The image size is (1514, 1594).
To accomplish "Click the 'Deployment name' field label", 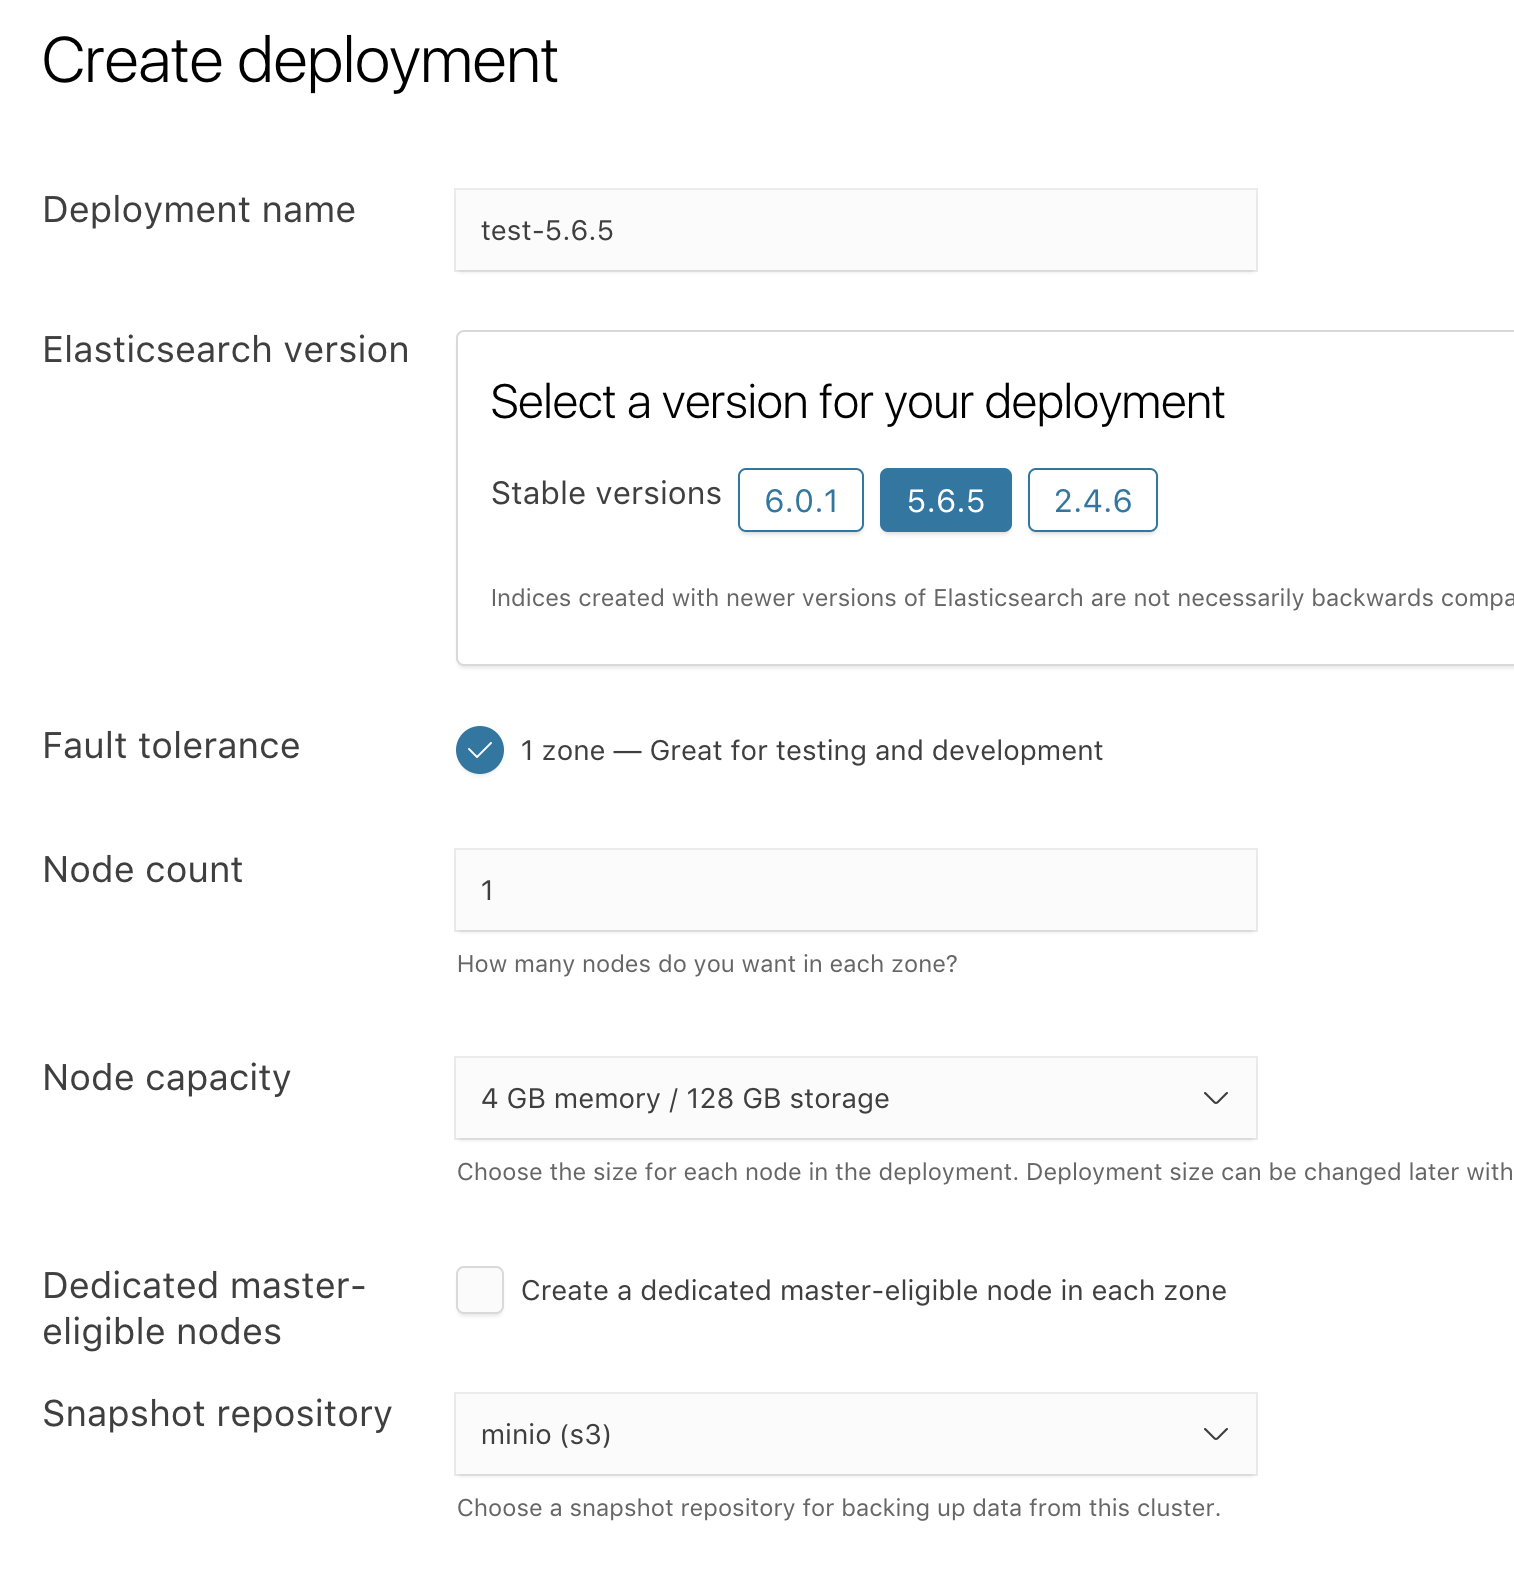I will pyautogui.click(x=199, y=210).
